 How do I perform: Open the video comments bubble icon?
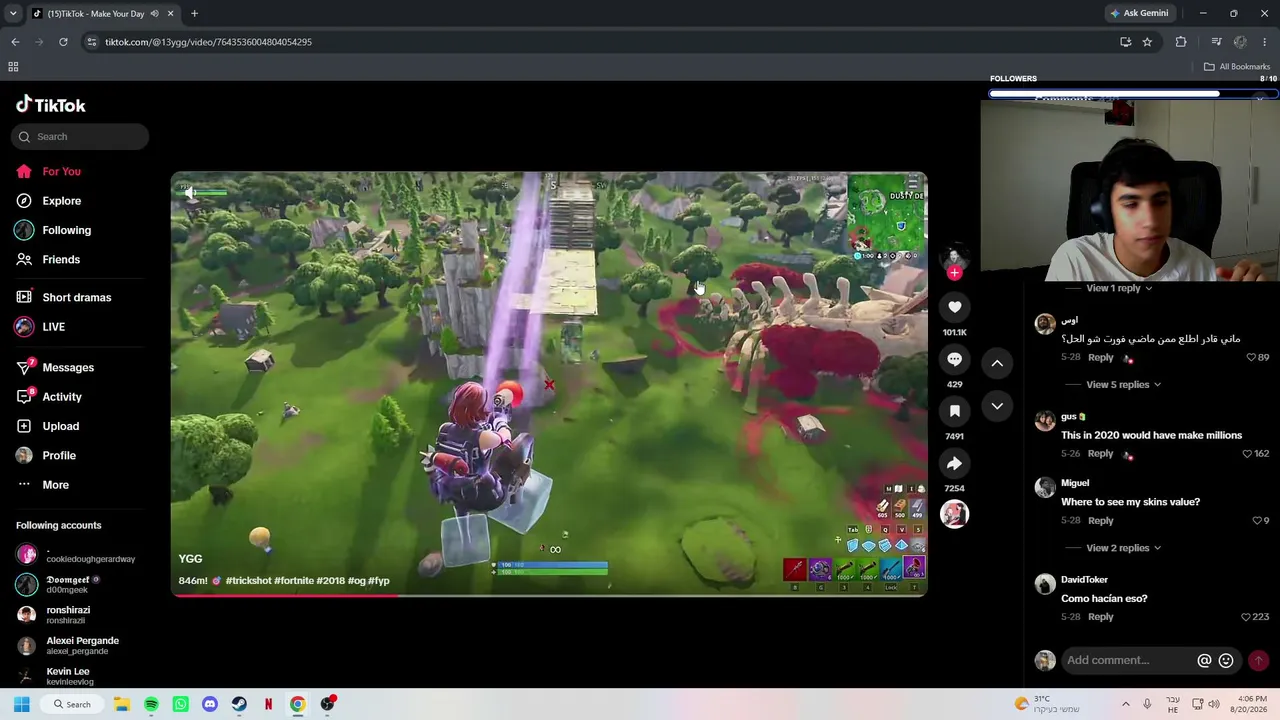pos(954,359)
